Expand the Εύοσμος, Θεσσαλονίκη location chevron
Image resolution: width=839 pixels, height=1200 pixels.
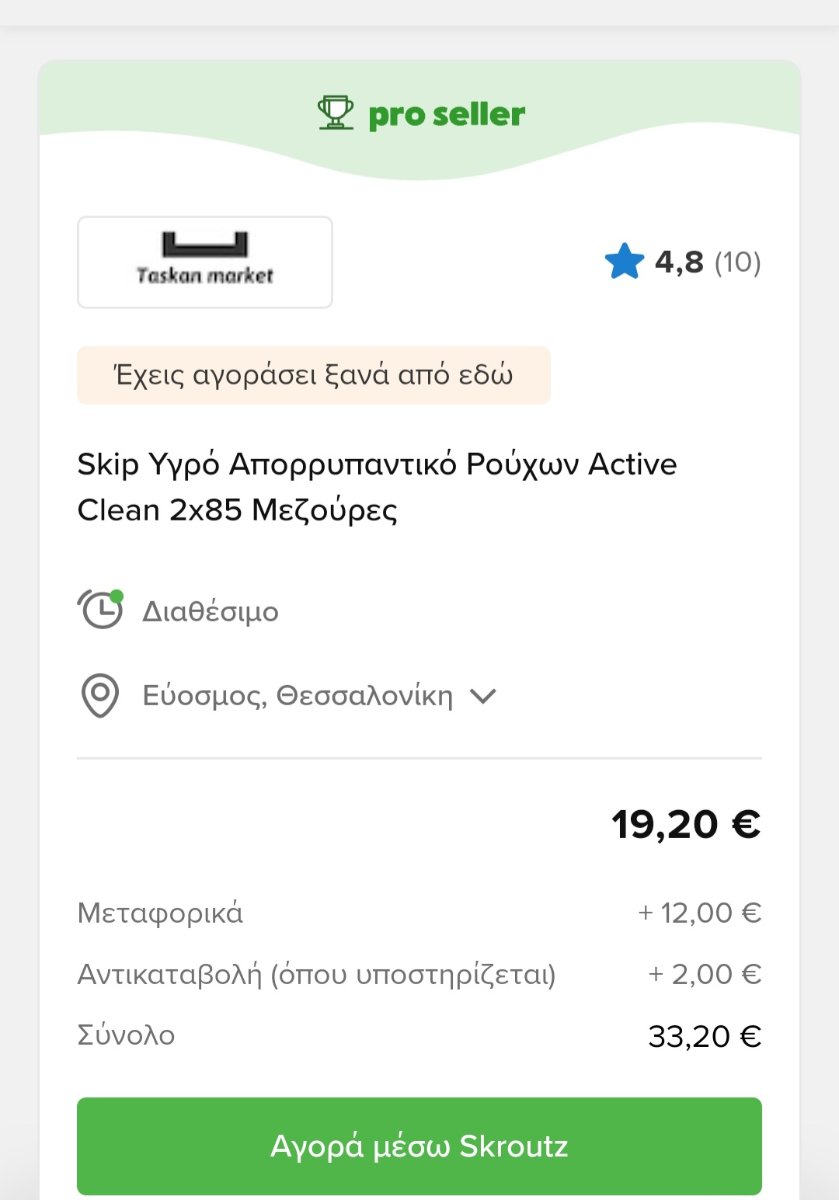[483, 696]
